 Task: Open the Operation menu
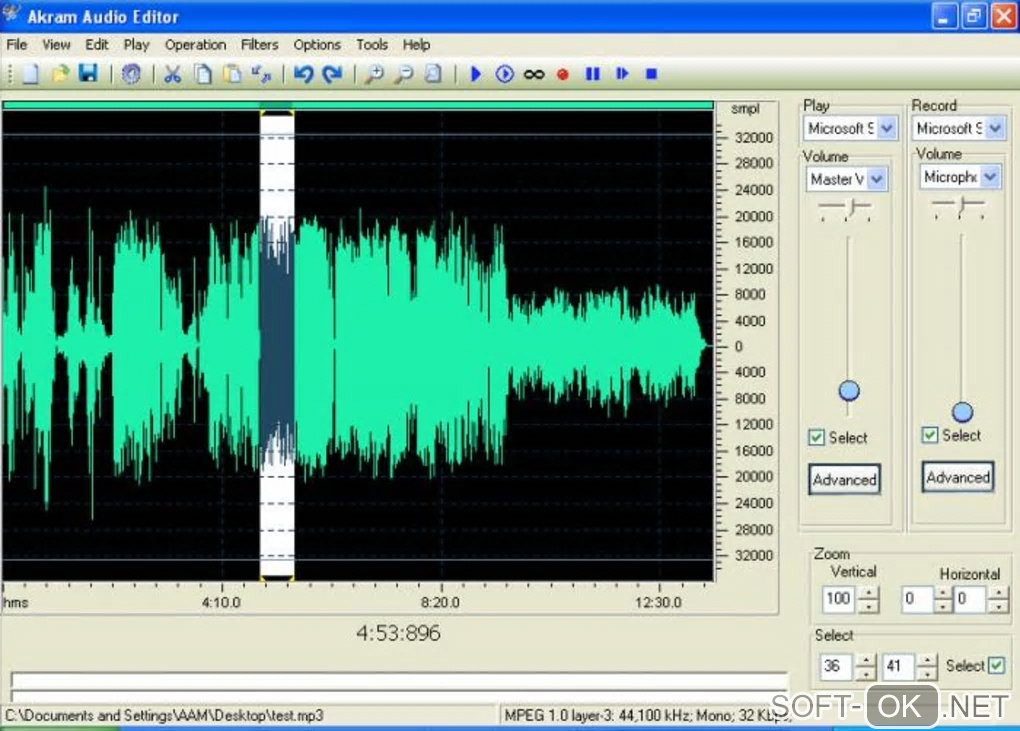[x=195, y=45]
